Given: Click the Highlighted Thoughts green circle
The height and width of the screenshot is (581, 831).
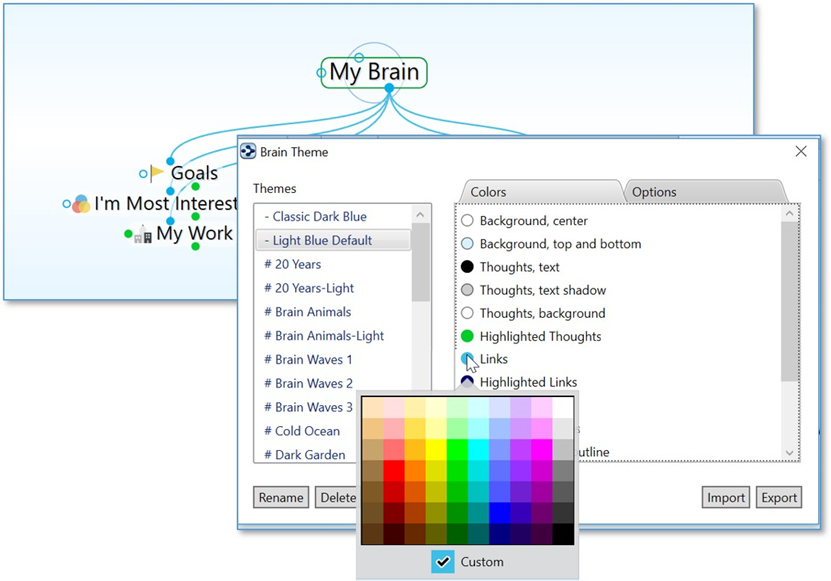Looking at the screenshot, I should point(467,336).
